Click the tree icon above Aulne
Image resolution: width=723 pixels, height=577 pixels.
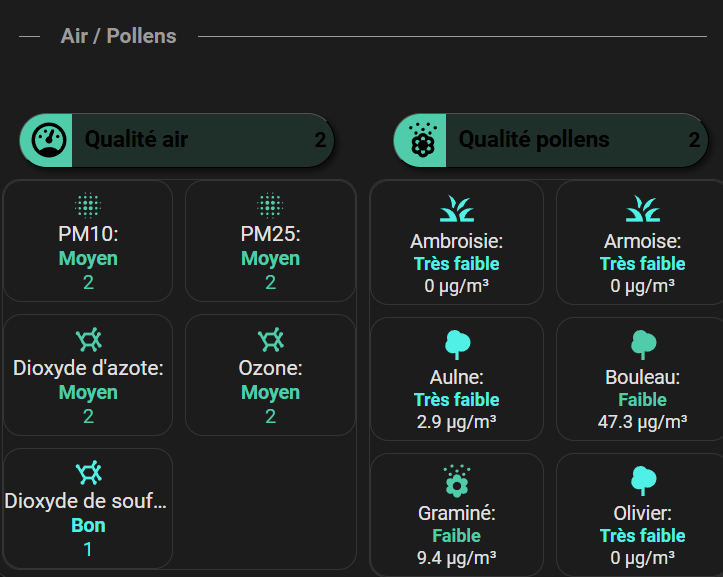(456, 345)
